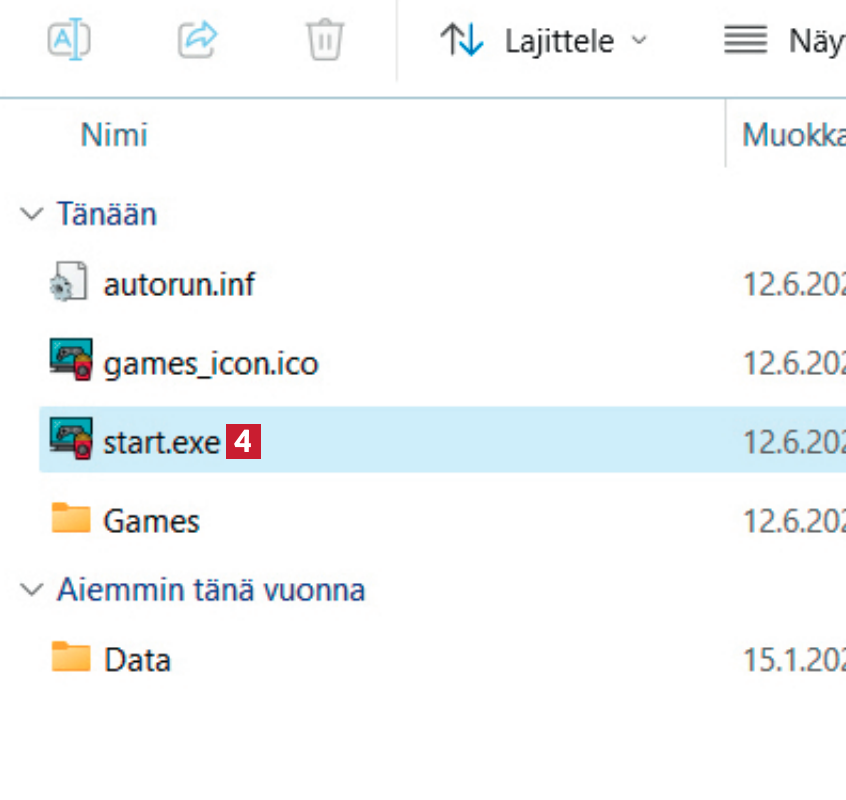Select the start.exe file name

coord(161,441)
